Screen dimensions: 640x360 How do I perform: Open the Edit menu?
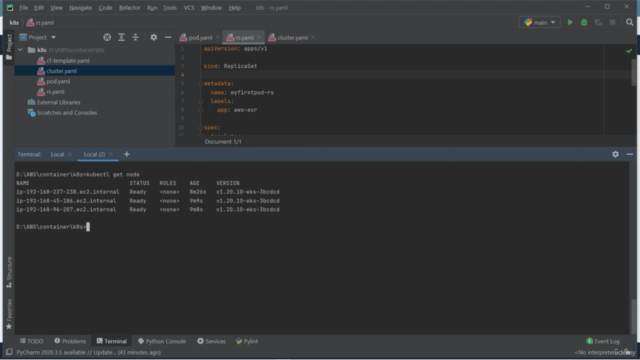point(39,8)
